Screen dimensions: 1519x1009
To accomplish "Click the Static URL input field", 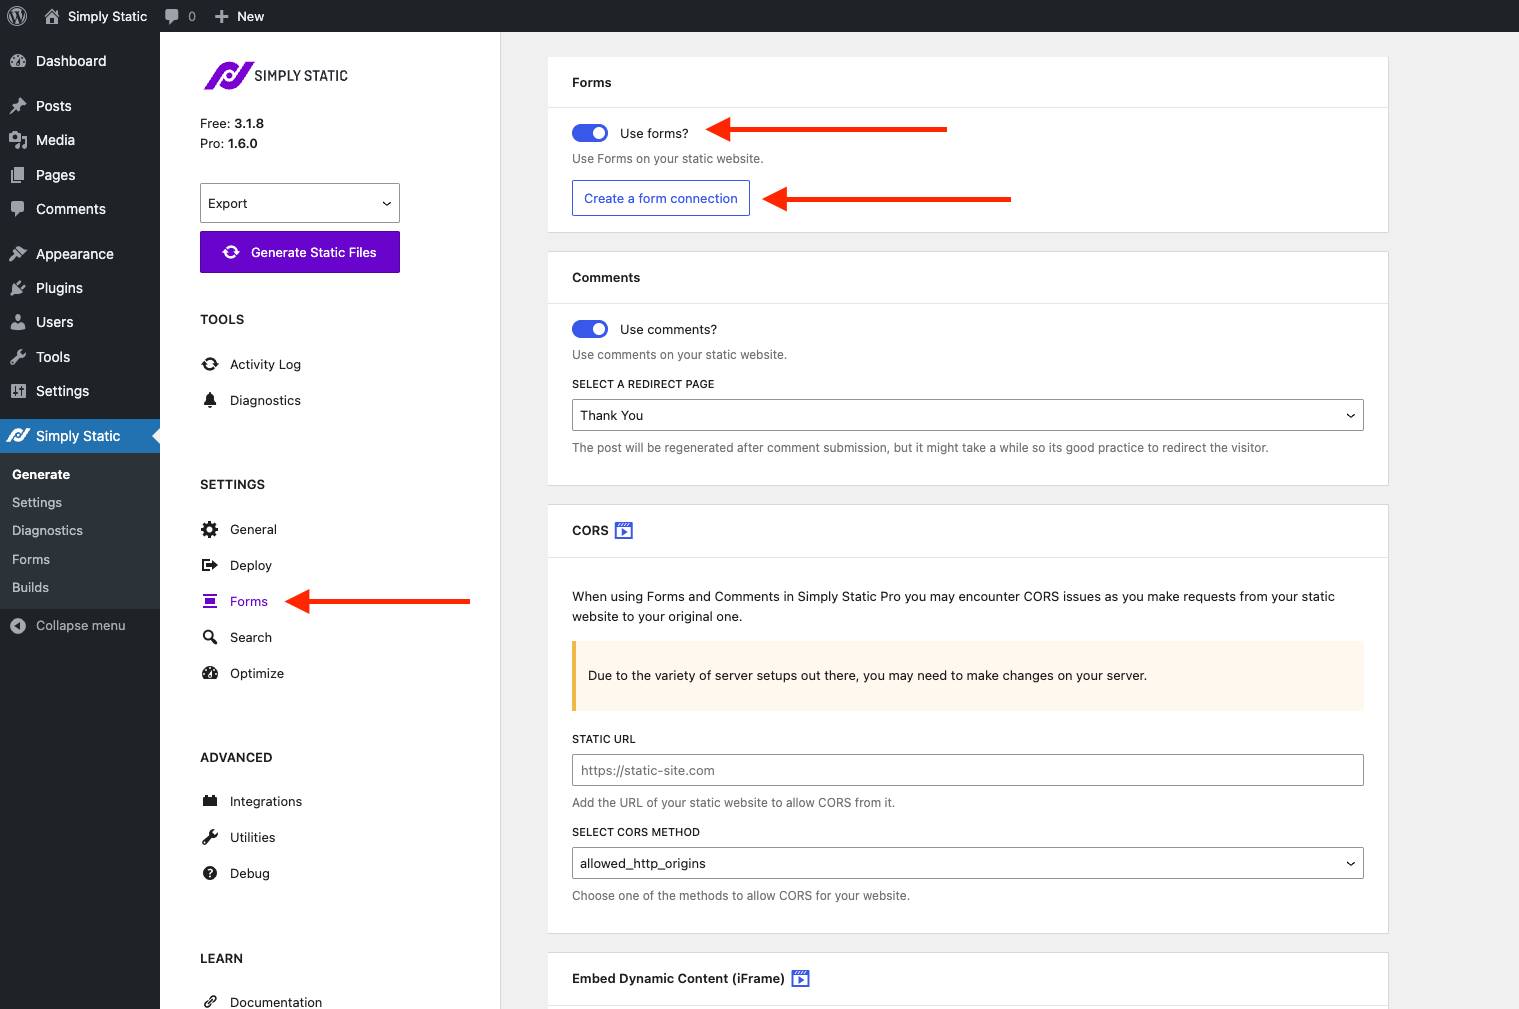I will tap(967, 770).
